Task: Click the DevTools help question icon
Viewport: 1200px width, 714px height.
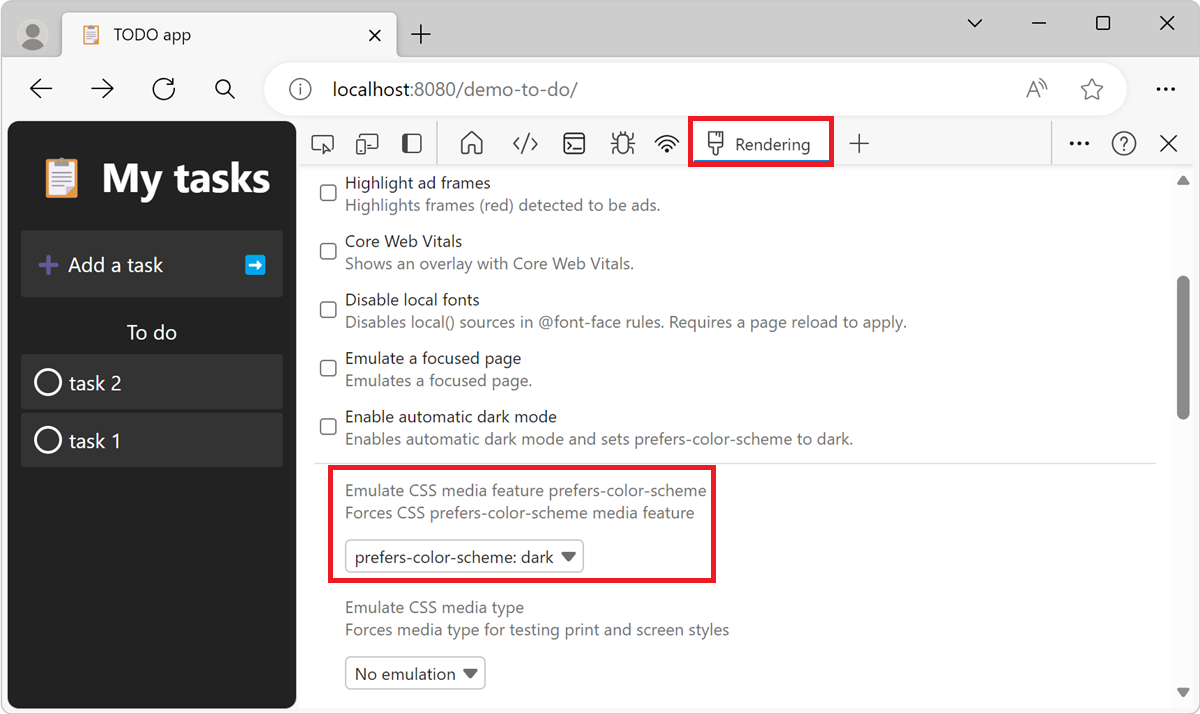Action: tap(1124, 144)
